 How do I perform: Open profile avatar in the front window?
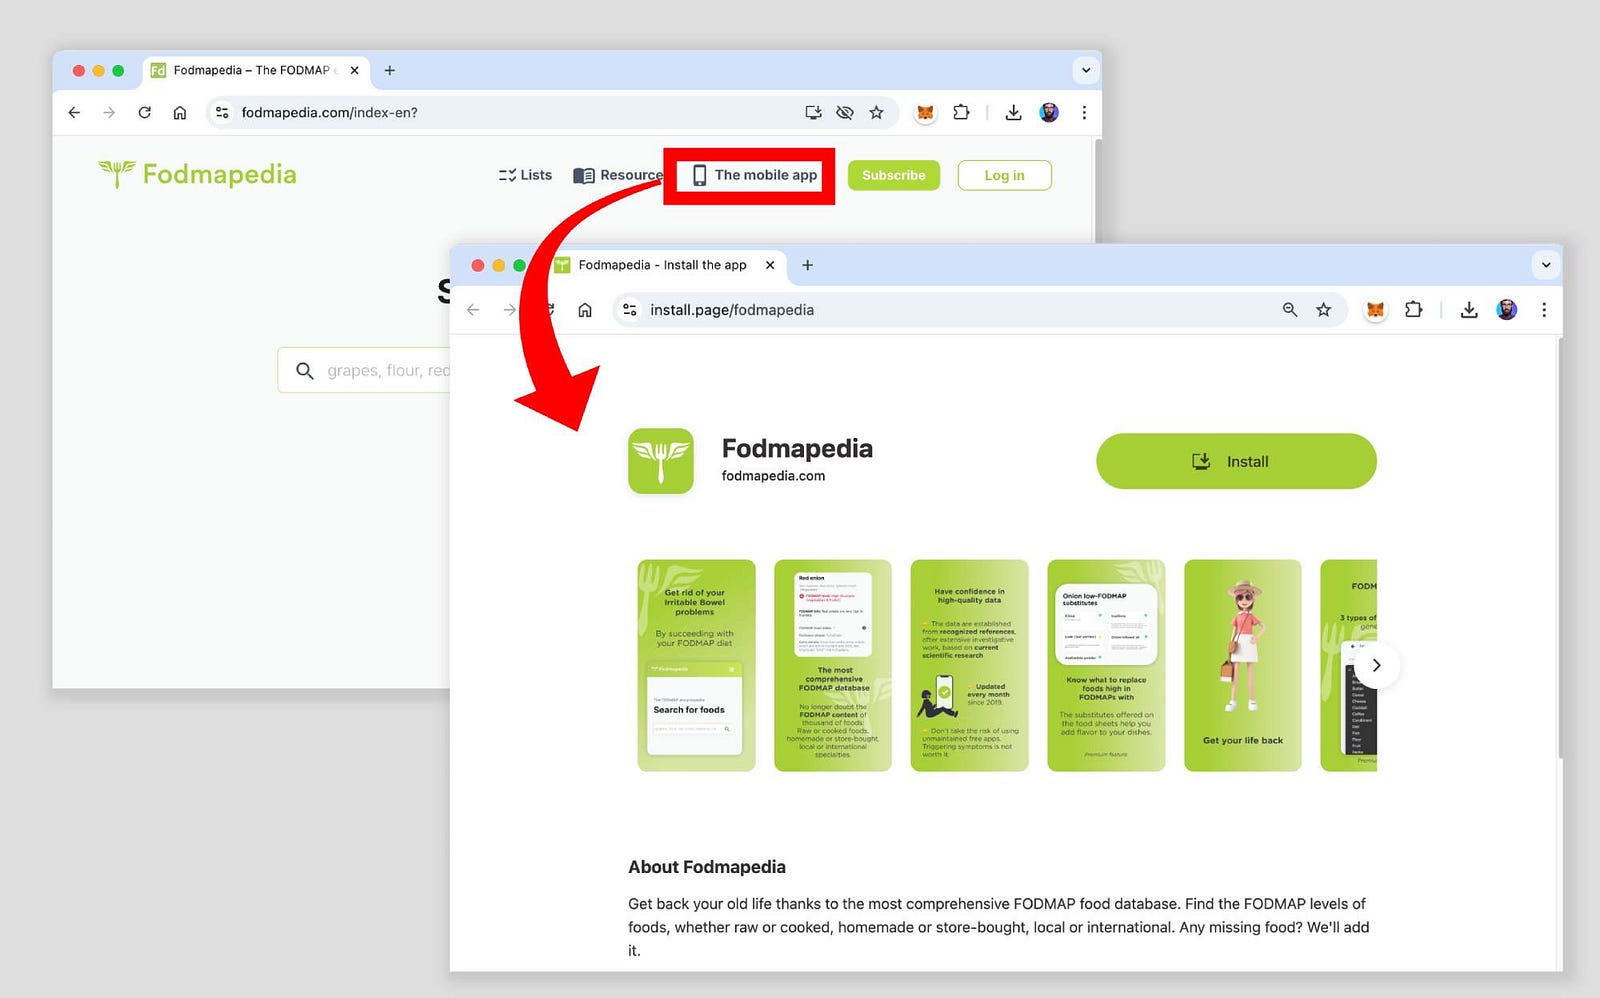point(1507,310)
